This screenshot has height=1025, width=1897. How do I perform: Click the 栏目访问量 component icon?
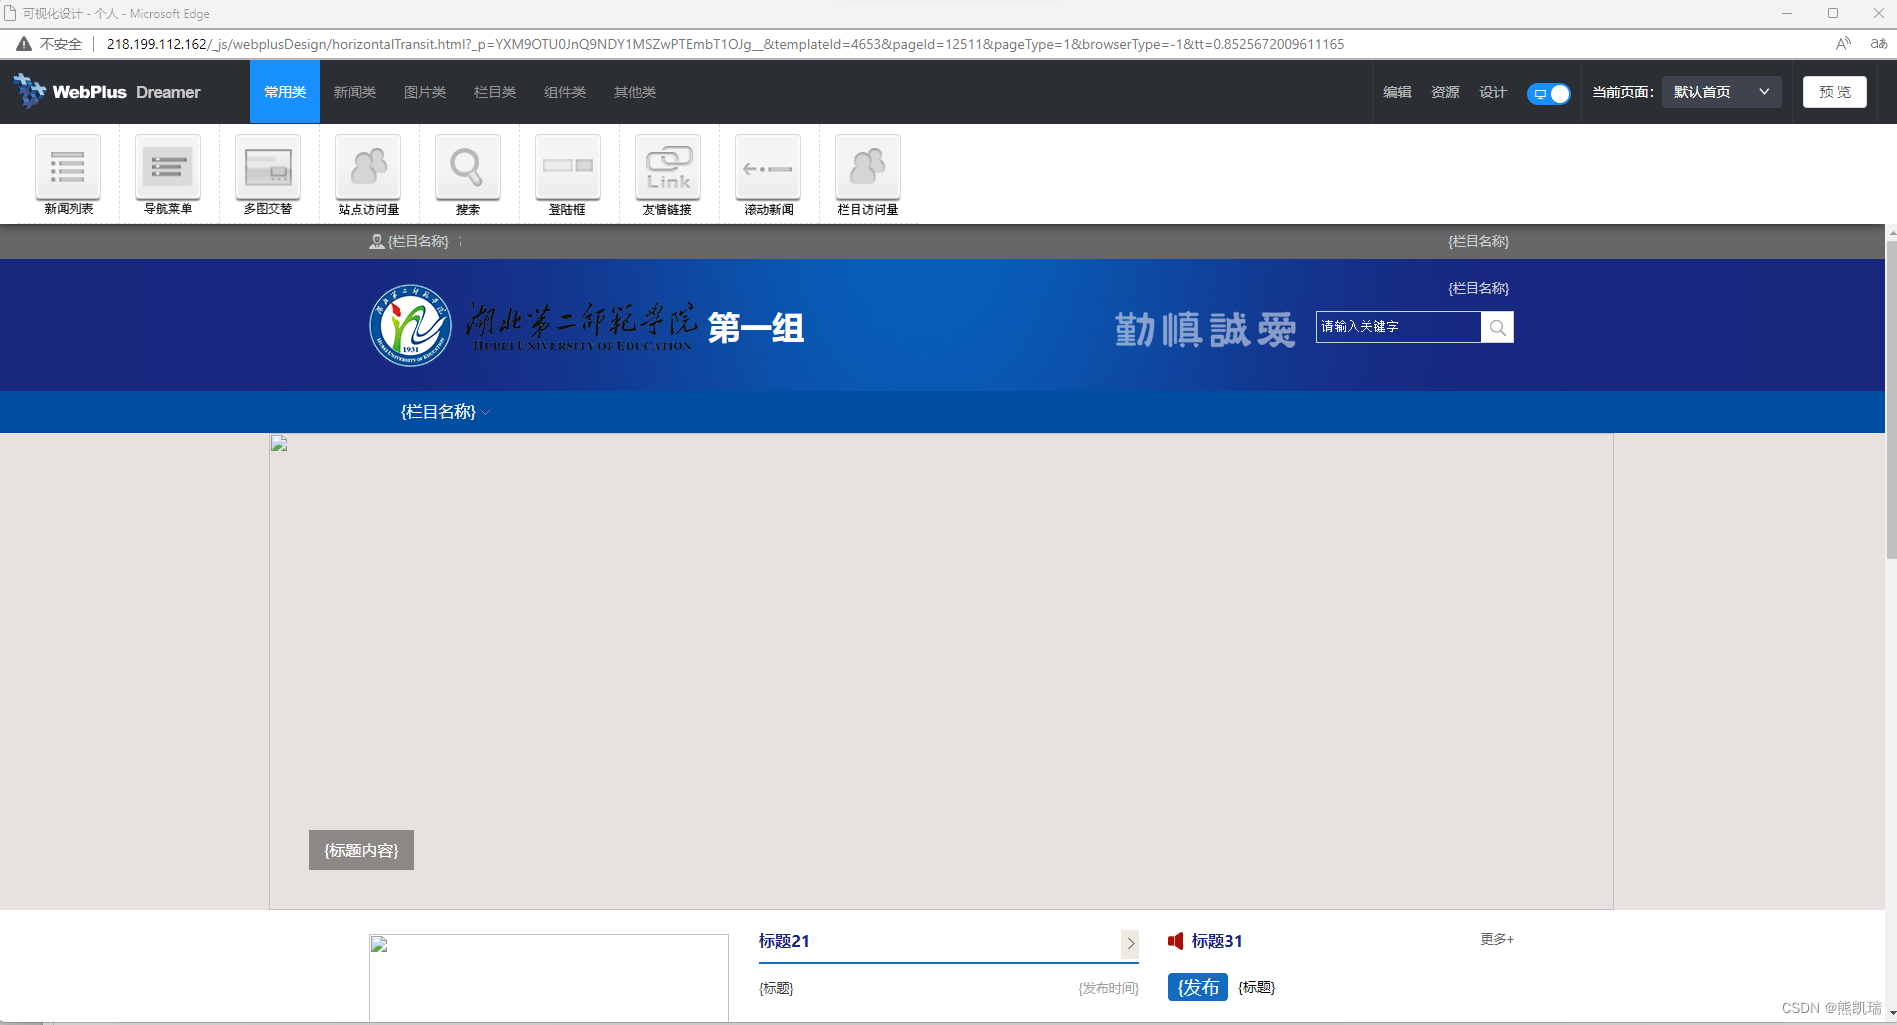(x=867, y=174)
